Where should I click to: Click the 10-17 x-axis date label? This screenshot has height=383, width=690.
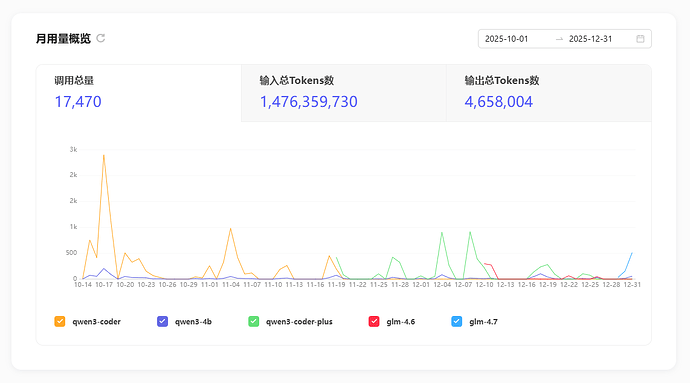pyautogui.click(x=104, y=285)
